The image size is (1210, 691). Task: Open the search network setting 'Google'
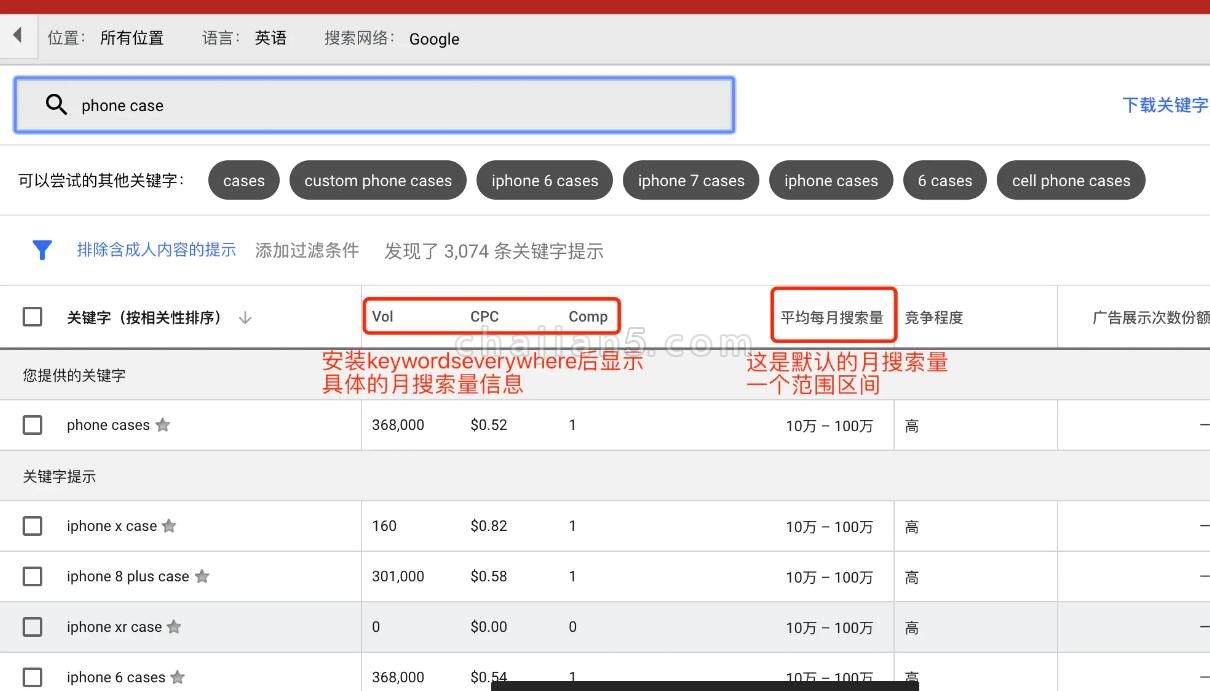[434, 39]
